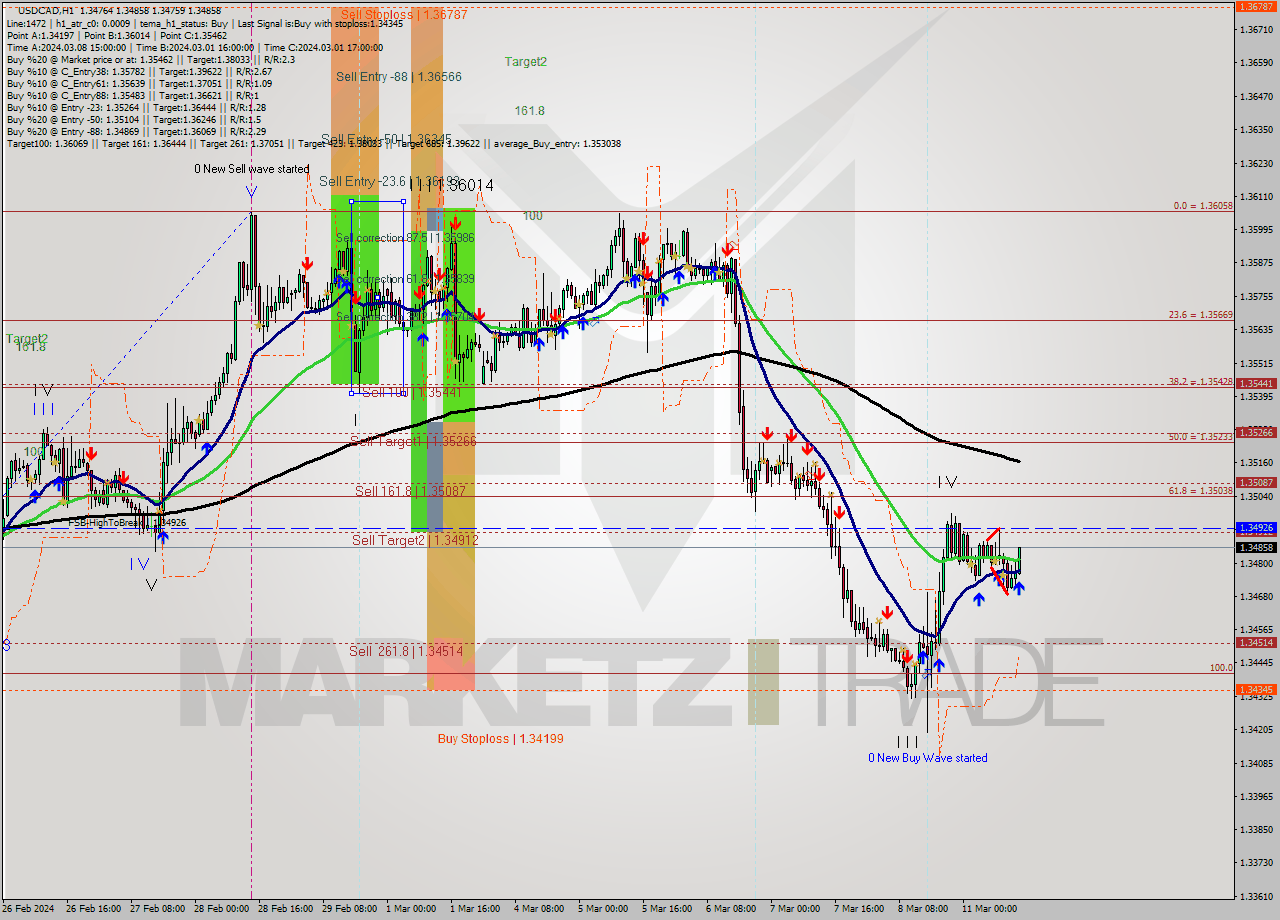Select '0 New Sell wave started' annotation
1280x920 pixels.
tap(252, 169)
